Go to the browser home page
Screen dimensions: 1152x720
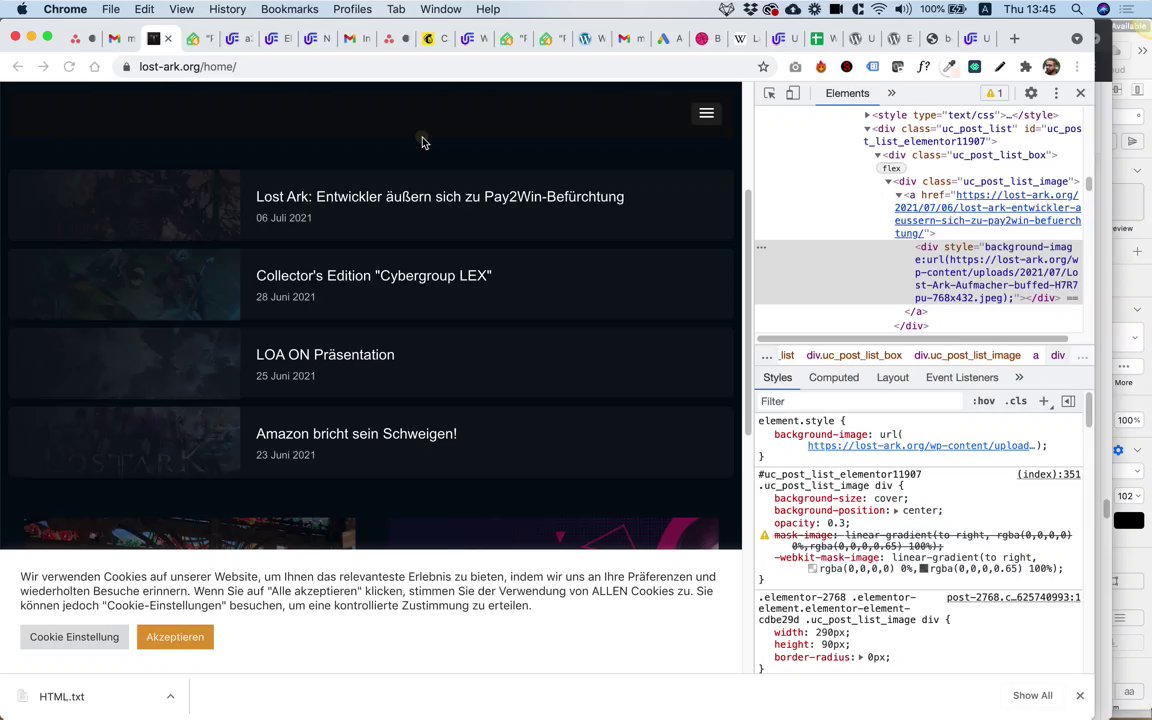pos(95,67)
